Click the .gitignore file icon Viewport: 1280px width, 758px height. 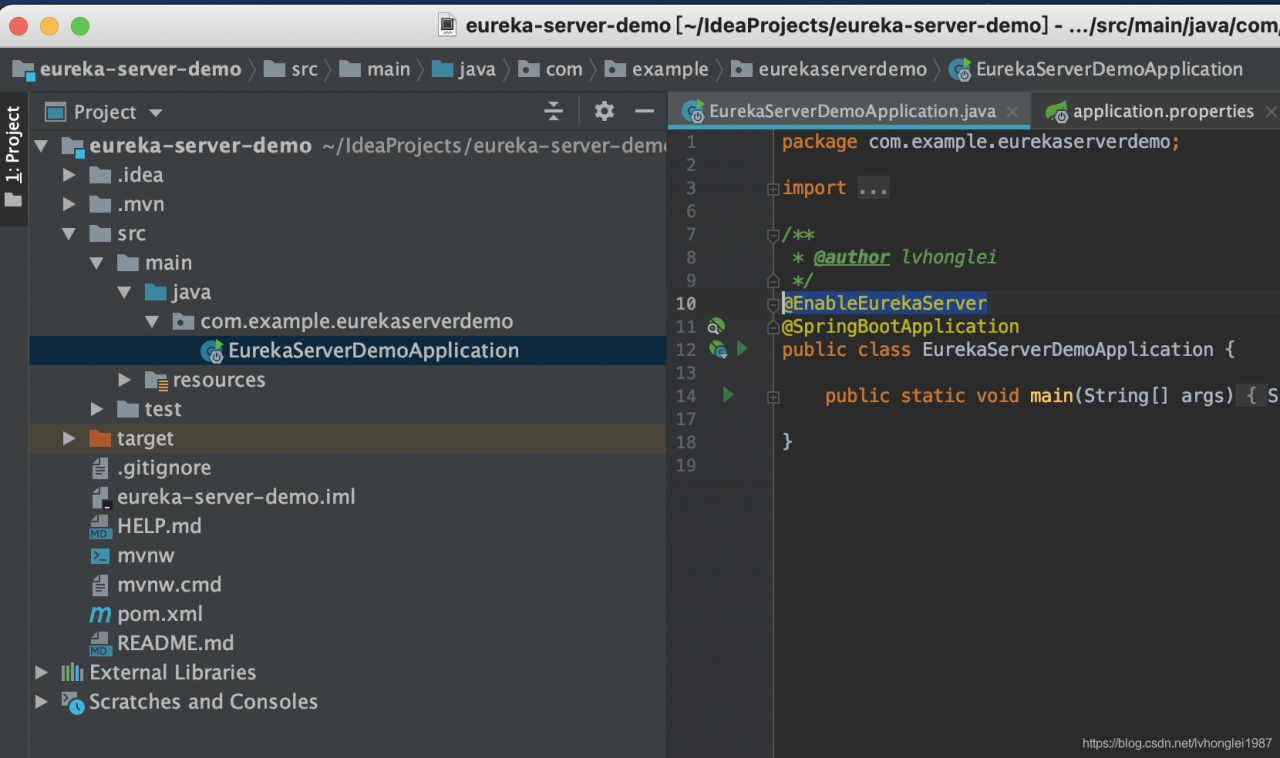(100, 468)
